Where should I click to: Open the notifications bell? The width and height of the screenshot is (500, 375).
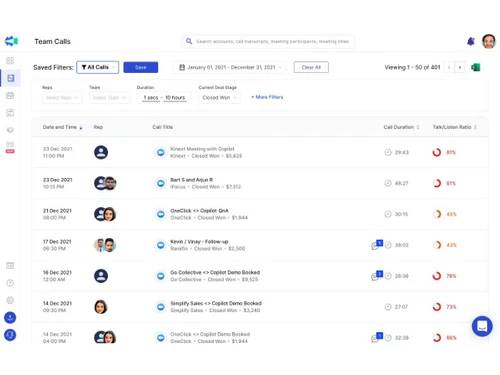[471, 41]
